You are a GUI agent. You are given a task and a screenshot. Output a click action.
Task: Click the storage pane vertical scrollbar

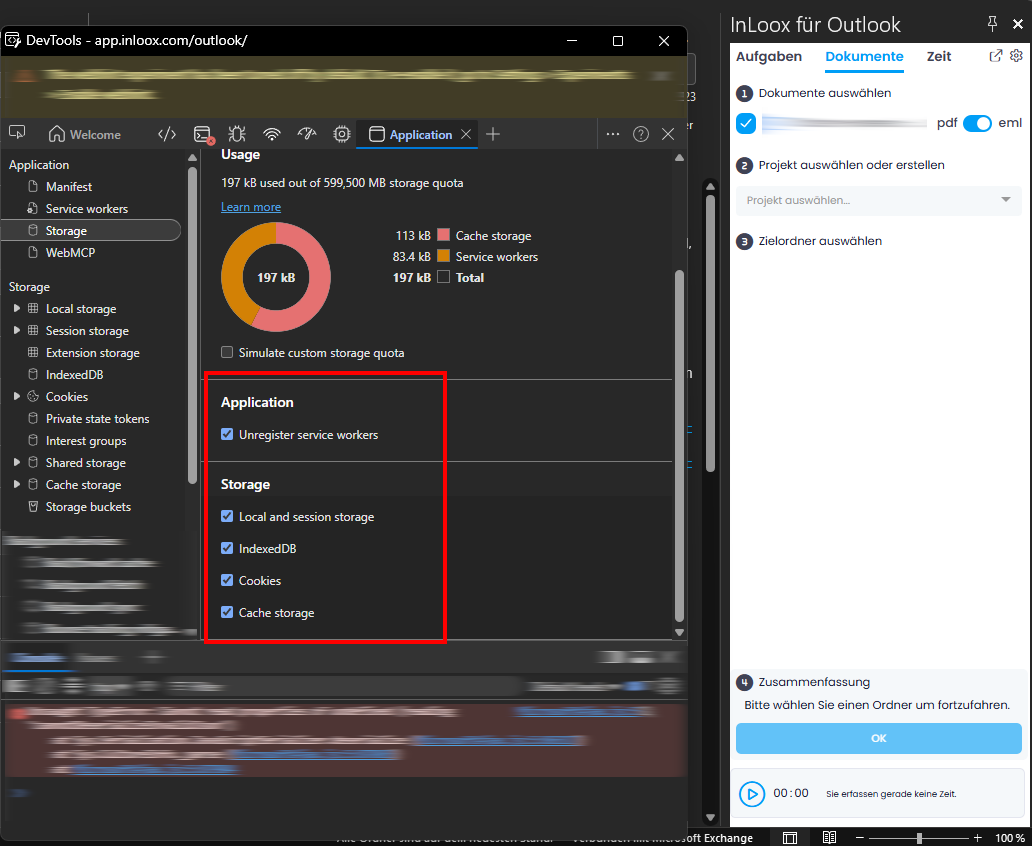tap(680, 446)
